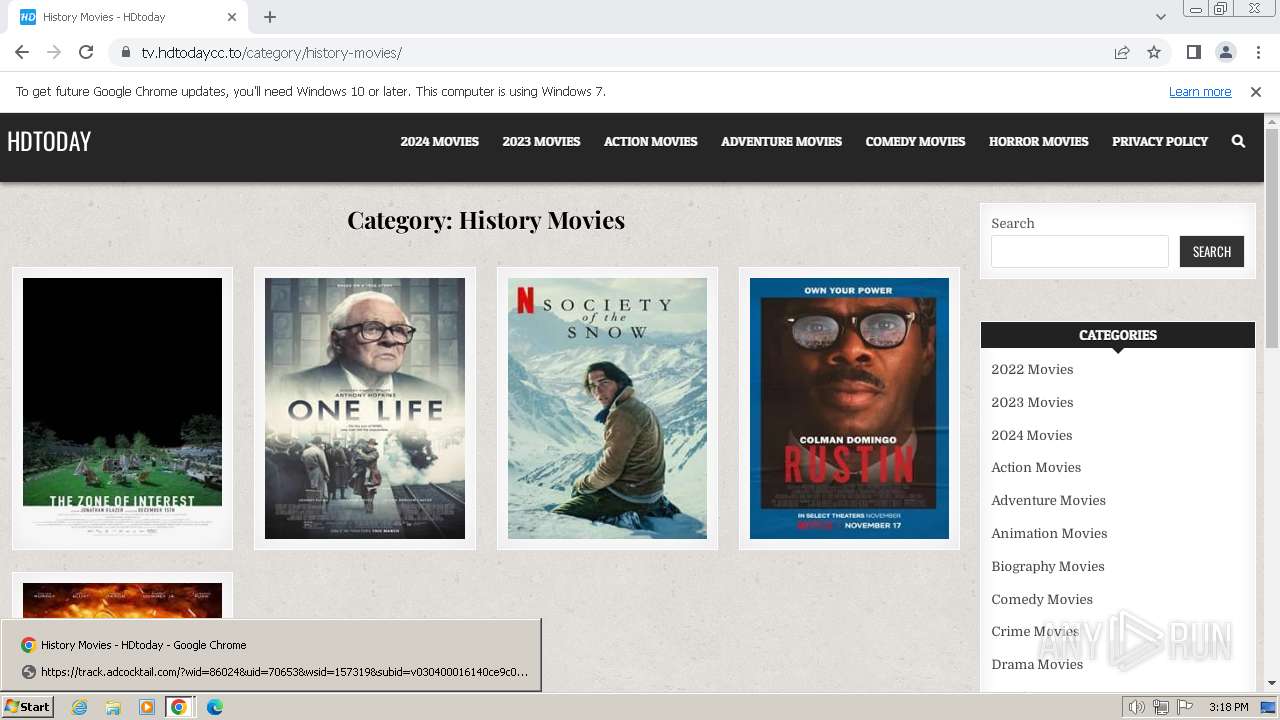1280x720 pixels.
Task: Open the Action Movies sidebar category
Action: pyautogui.click(x=1036, y=467)
